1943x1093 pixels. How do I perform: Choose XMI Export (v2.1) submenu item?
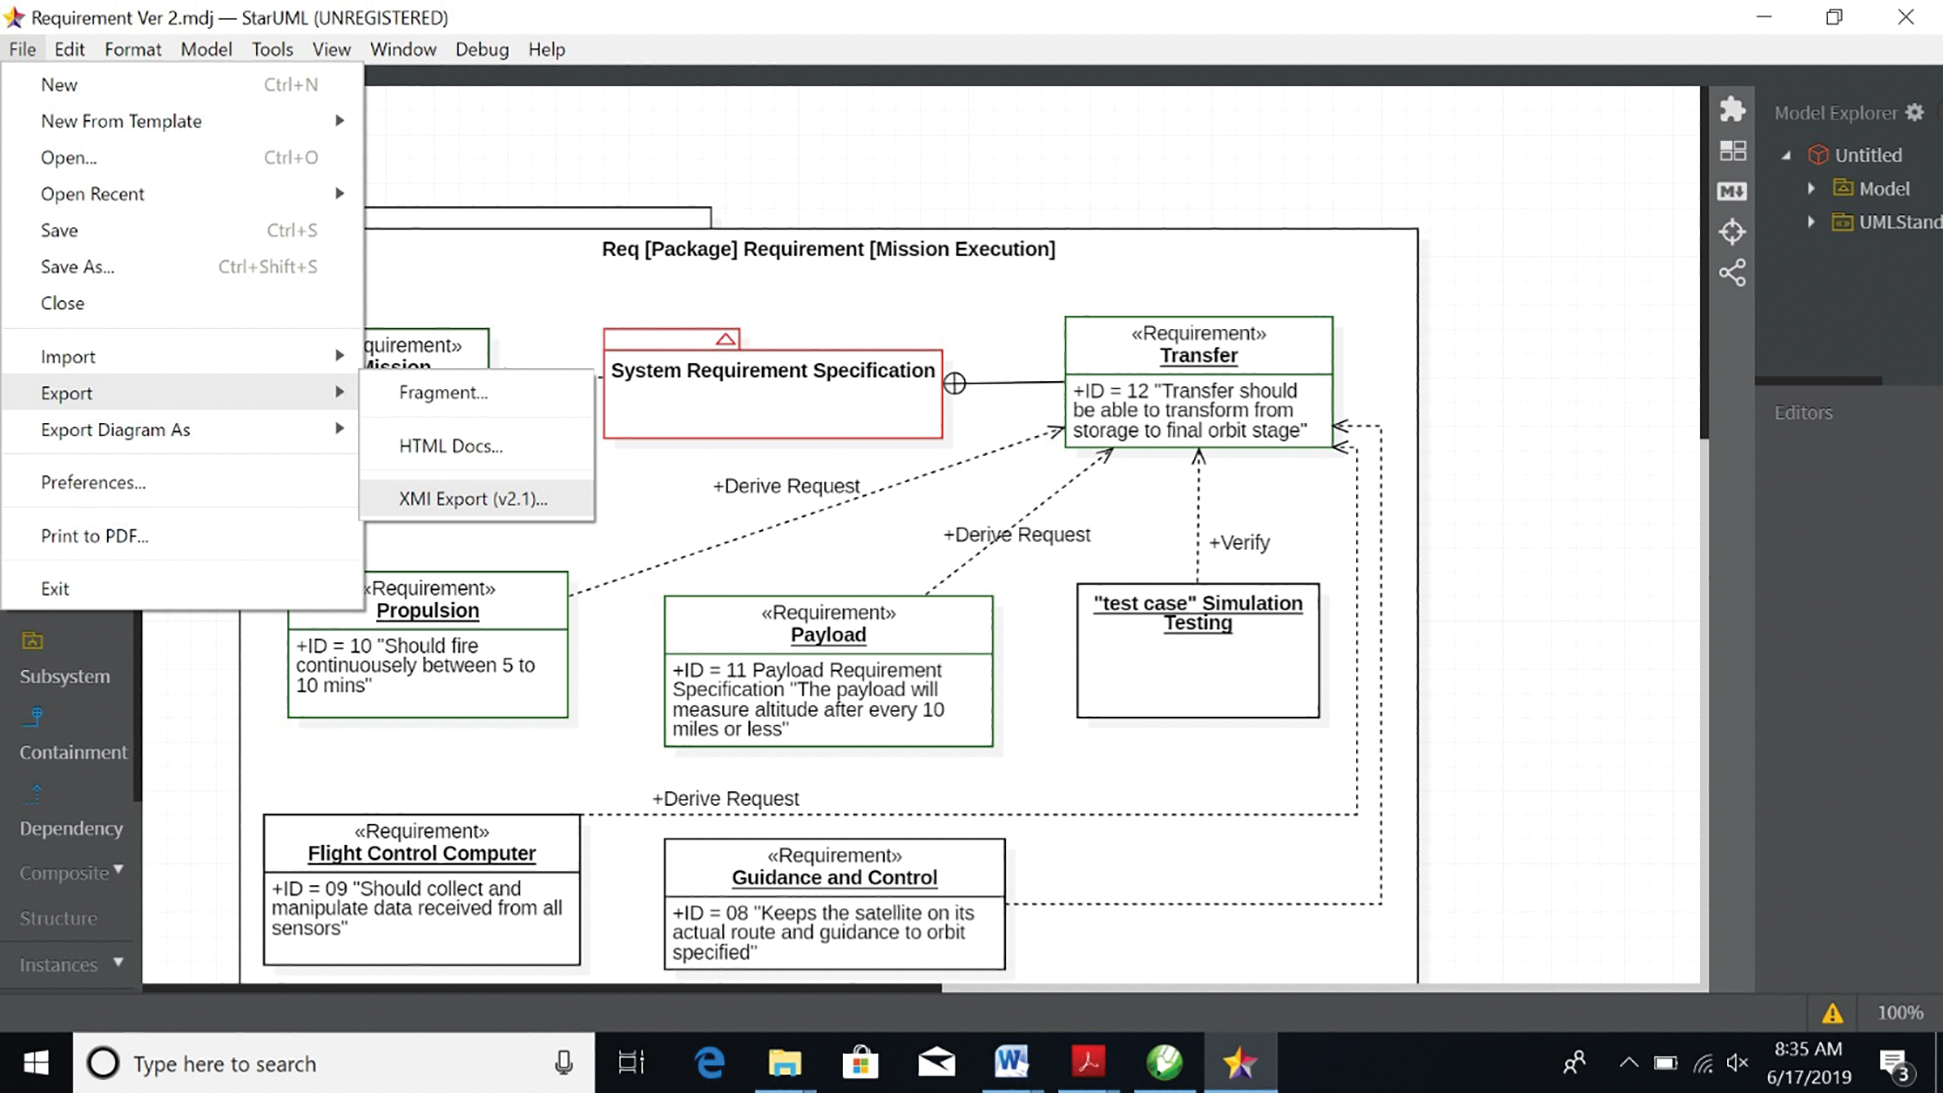[x=473, y=498]
